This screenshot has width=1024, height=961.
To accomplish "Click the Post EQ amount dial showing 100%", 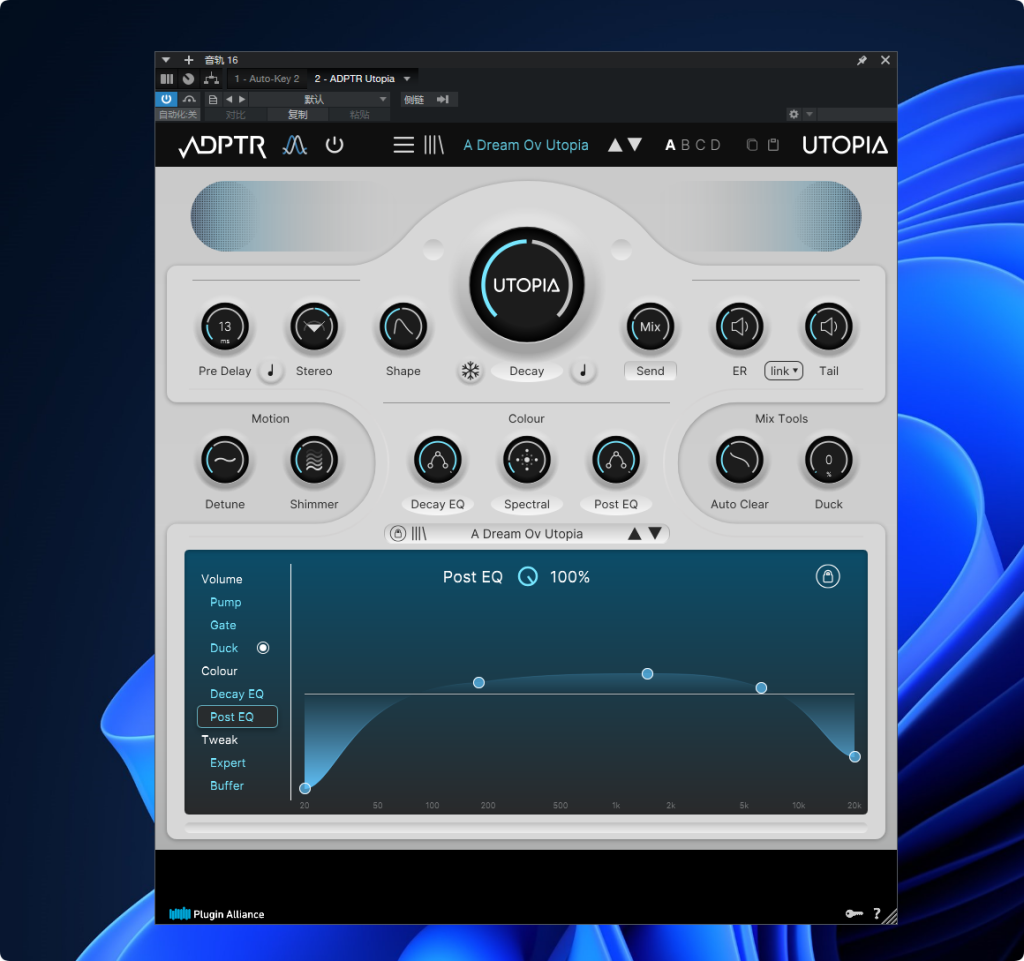I will tap(528, 577).
